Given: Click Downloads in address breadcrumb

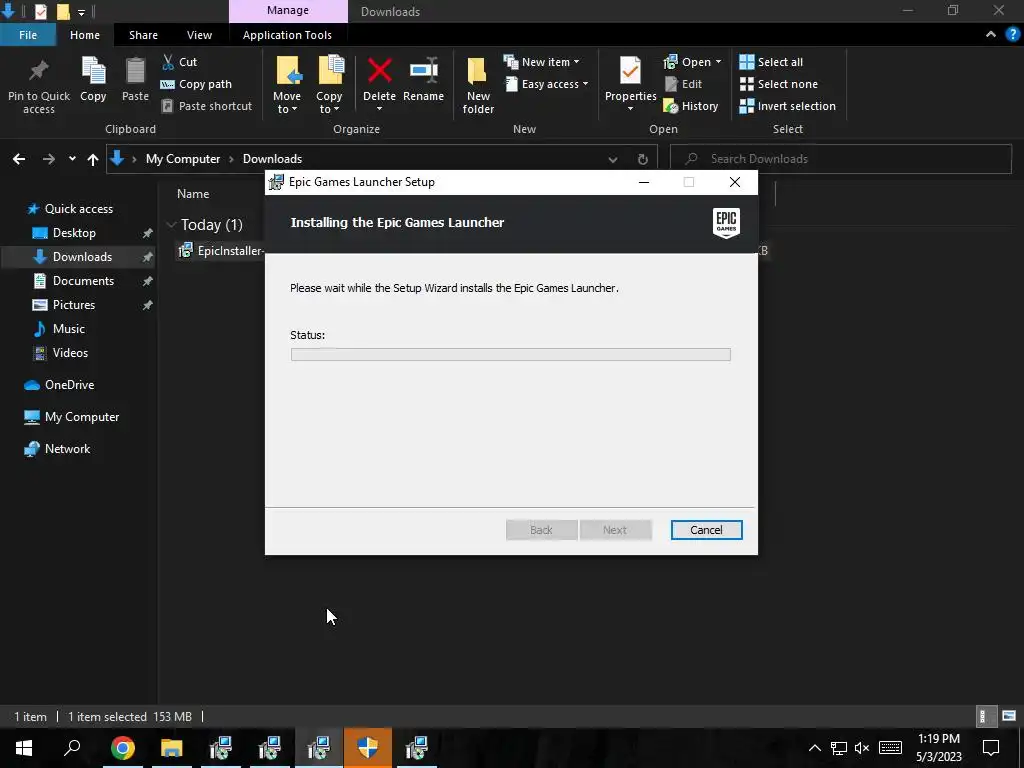Looking at the screenshot, I should pyautogui.click(x=272, y=159).
